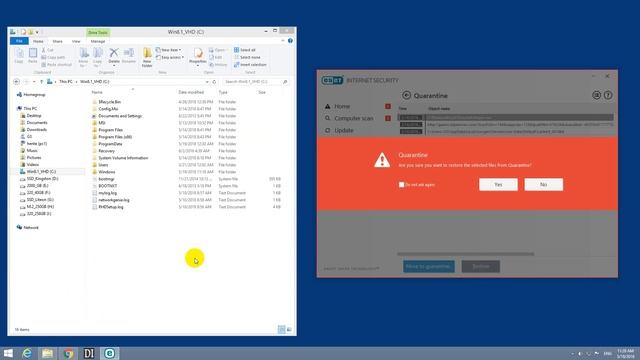Click Select all in the ribbon
This screenshot has width=640, height=360.
245,50
